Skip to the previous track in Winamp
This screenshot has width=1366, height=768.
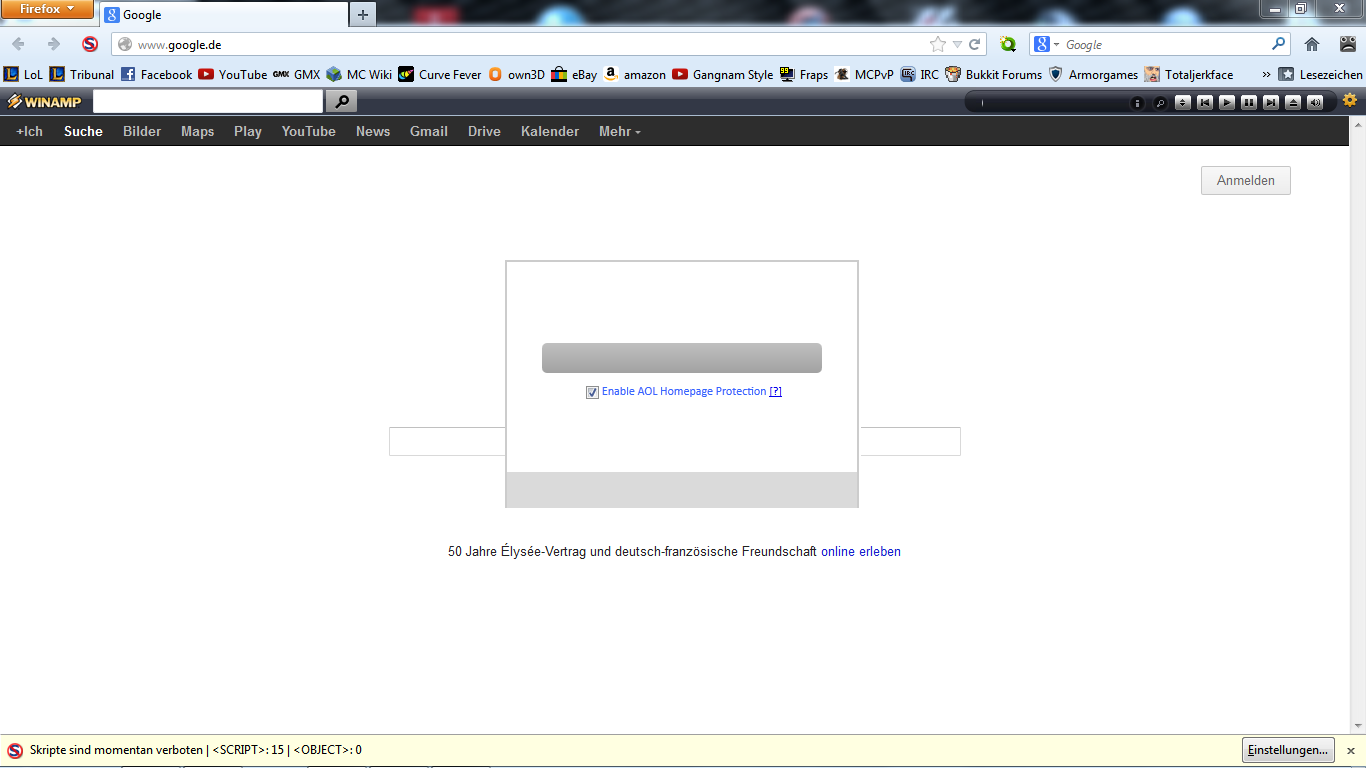[1205, 102]
